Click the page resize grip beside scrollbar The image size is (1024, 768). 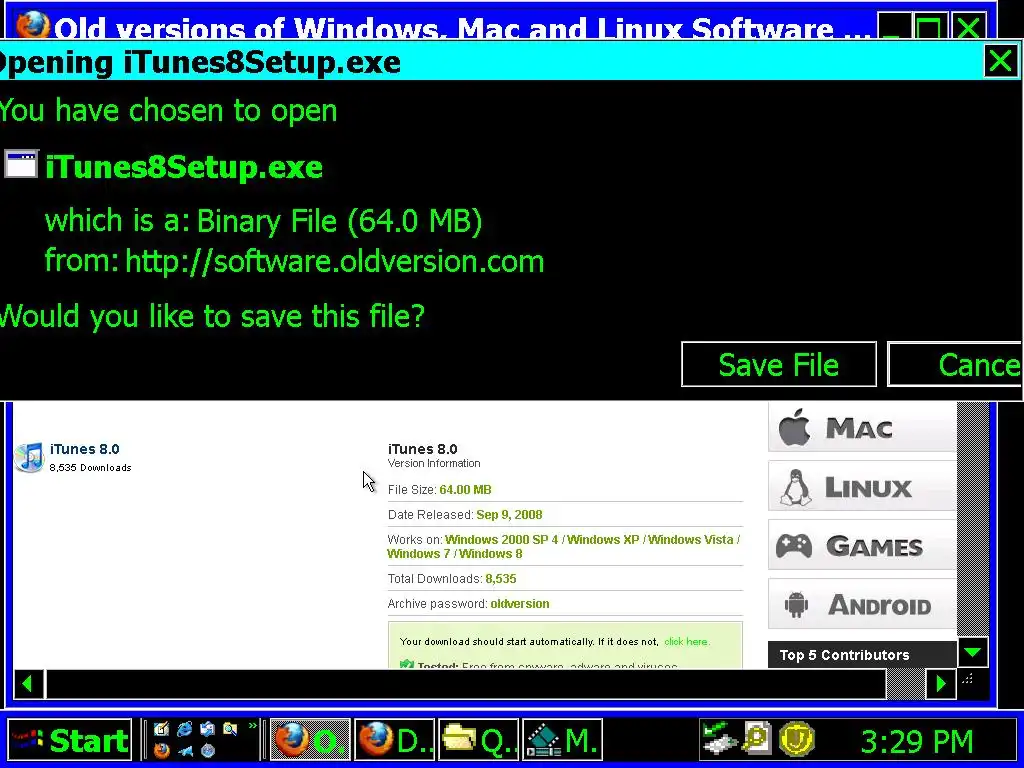[x=967, y=679]
